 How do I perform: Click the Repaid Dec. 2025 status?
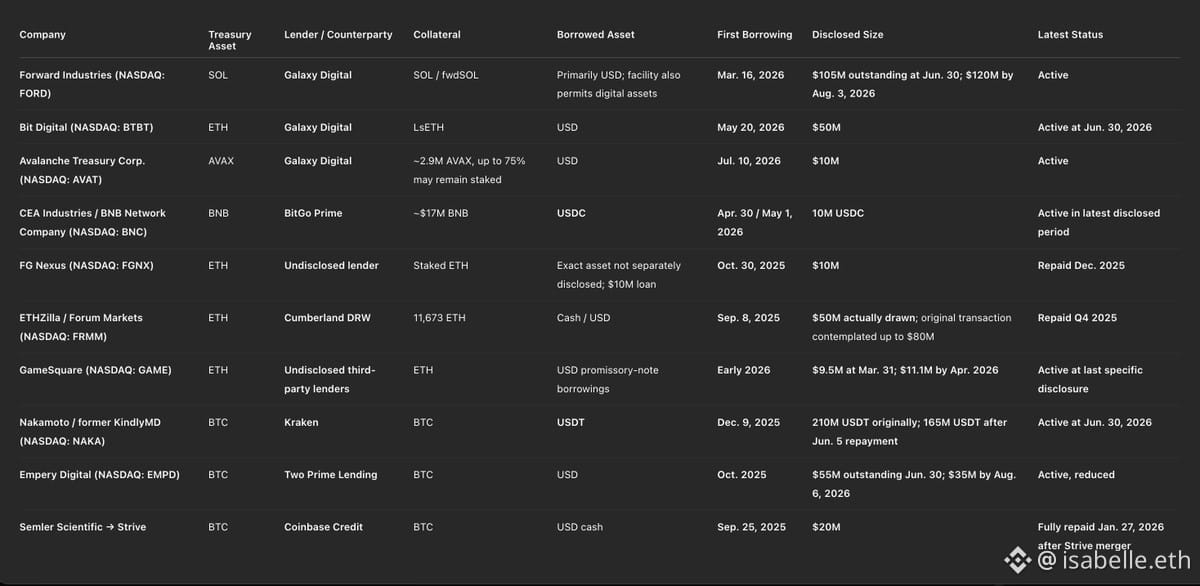(x=1081, y=266)
